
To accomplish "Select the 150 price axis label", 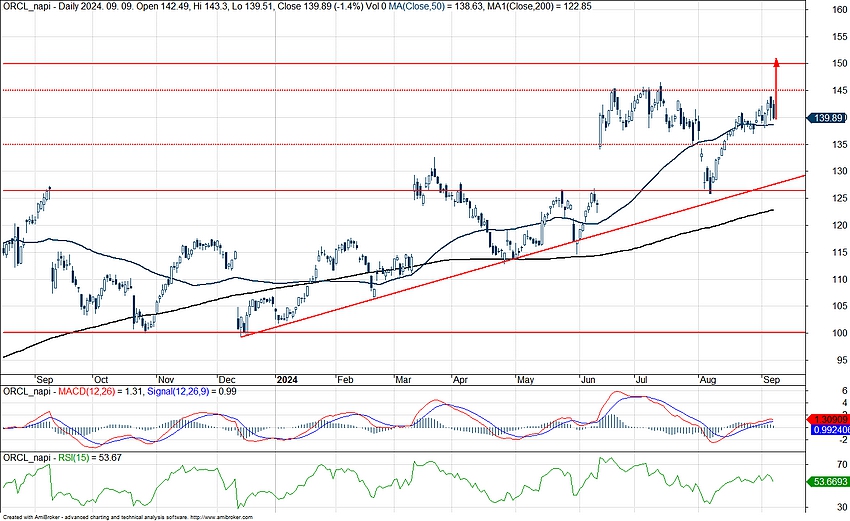I will tap(840, 63).
